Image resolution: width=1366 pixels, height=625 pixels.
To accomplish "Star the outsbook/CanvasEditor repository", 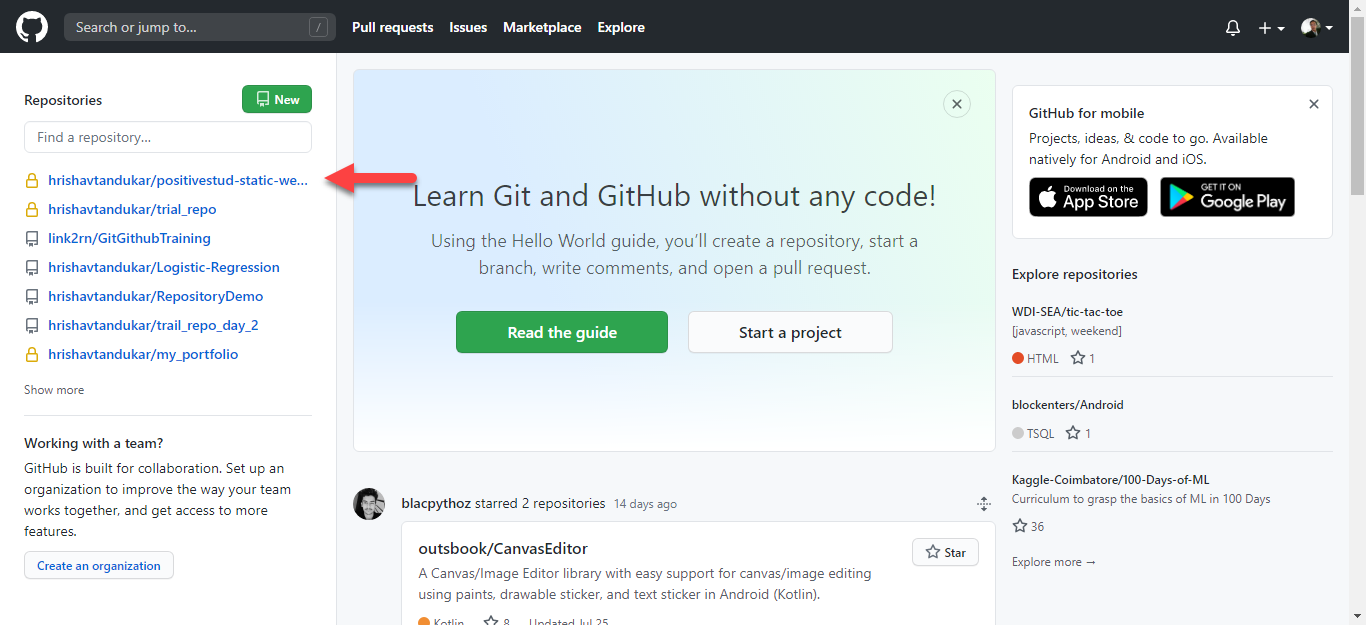I will tap(945, 552).
